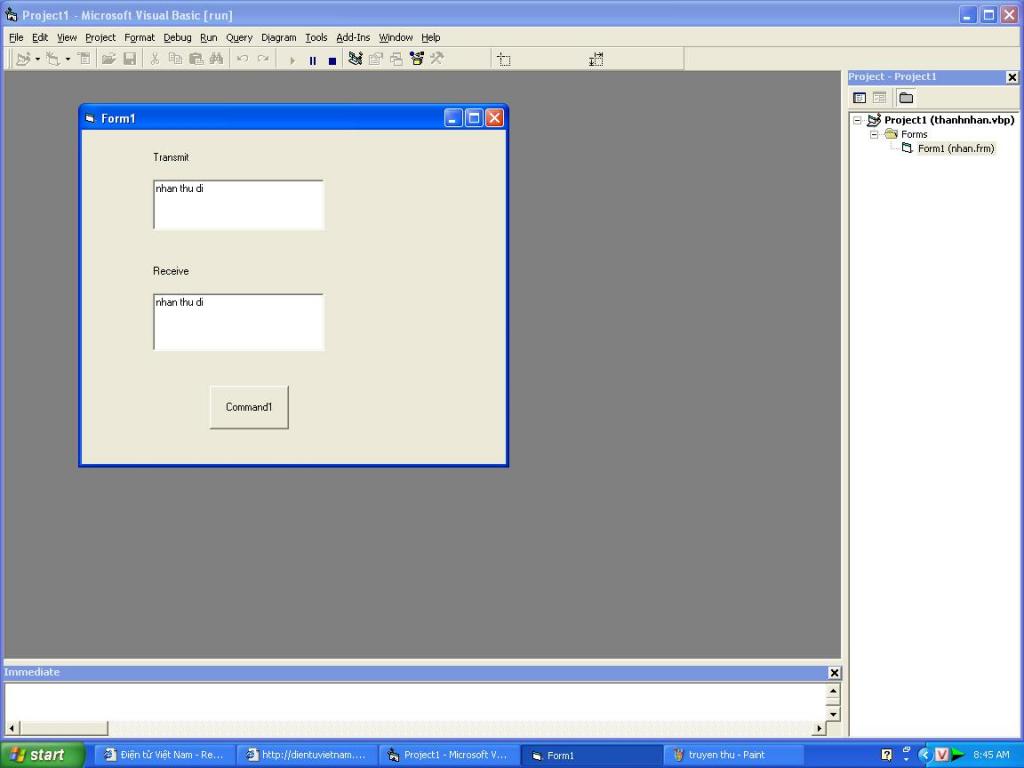Click inside the Receive text box
Image resolution: width=1024 pixels, height=768 pixels.
(238, 322)
